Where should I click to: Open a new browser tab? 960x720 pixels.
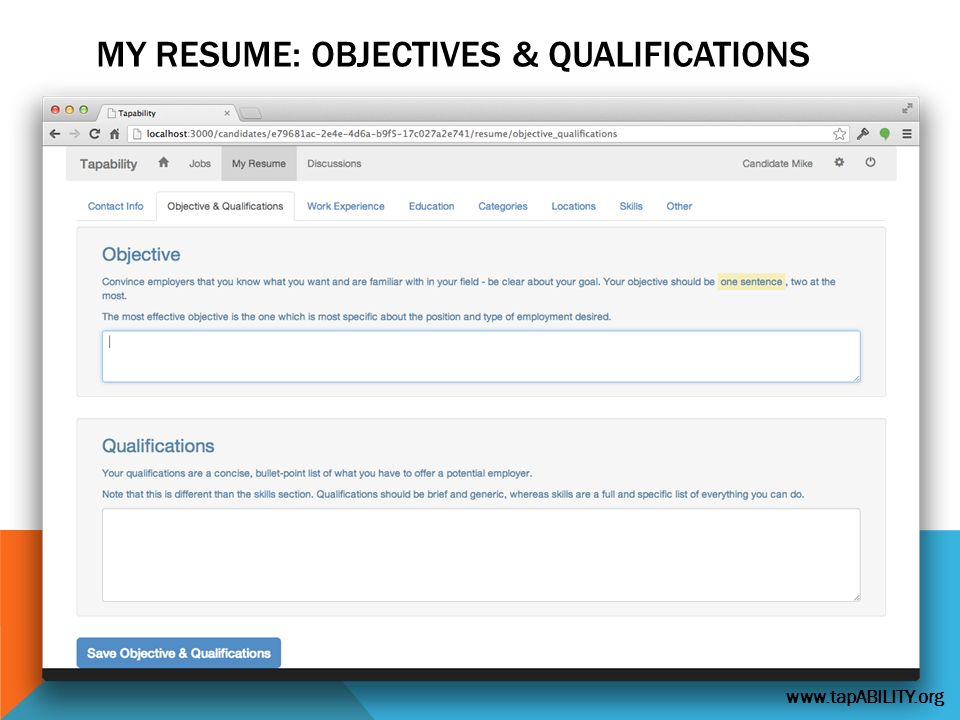pyautogui.click(x=250, y=113)
